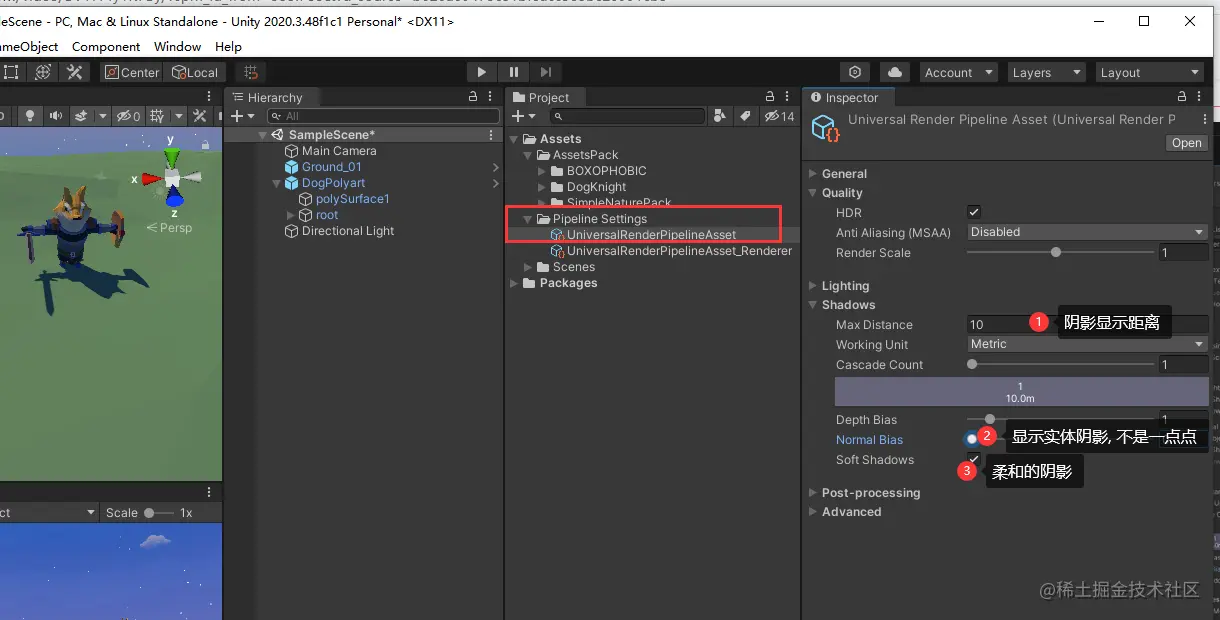Image resolution: width=1220 pixels, height=620 pixels.
Task: Open the Layout dropdown
Action: (x=1149, y=72)
